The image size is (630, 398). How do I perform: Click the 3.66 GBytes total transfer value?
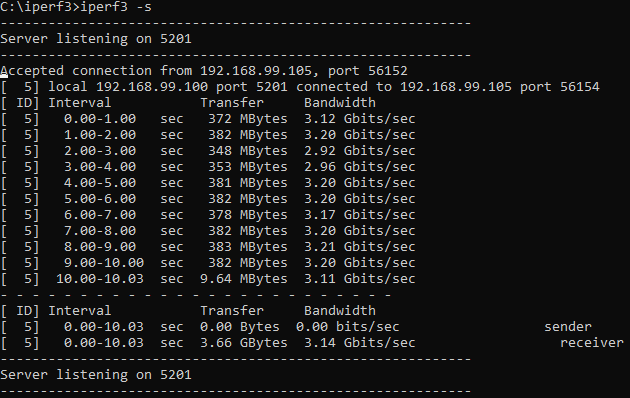[x=244, y=343]
